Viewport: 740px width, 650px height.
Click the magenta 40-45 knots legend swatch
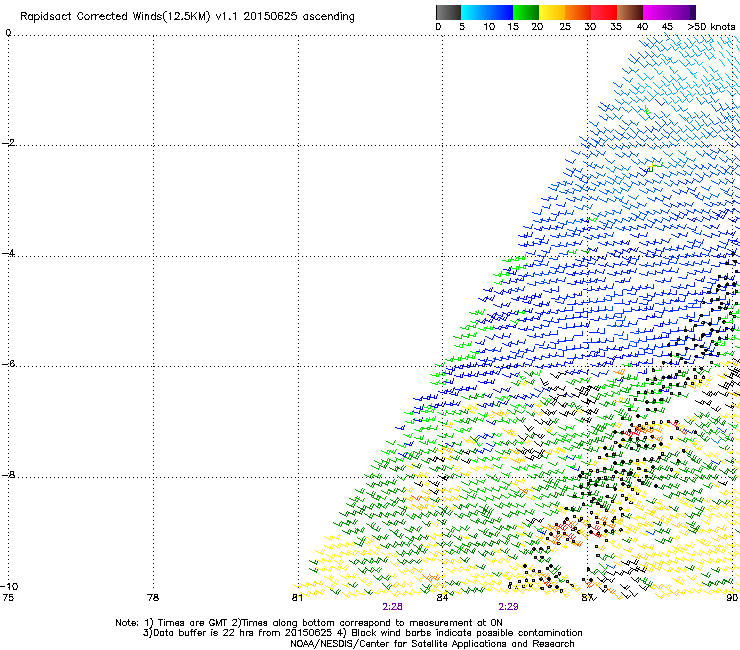(x=656, y=12)
